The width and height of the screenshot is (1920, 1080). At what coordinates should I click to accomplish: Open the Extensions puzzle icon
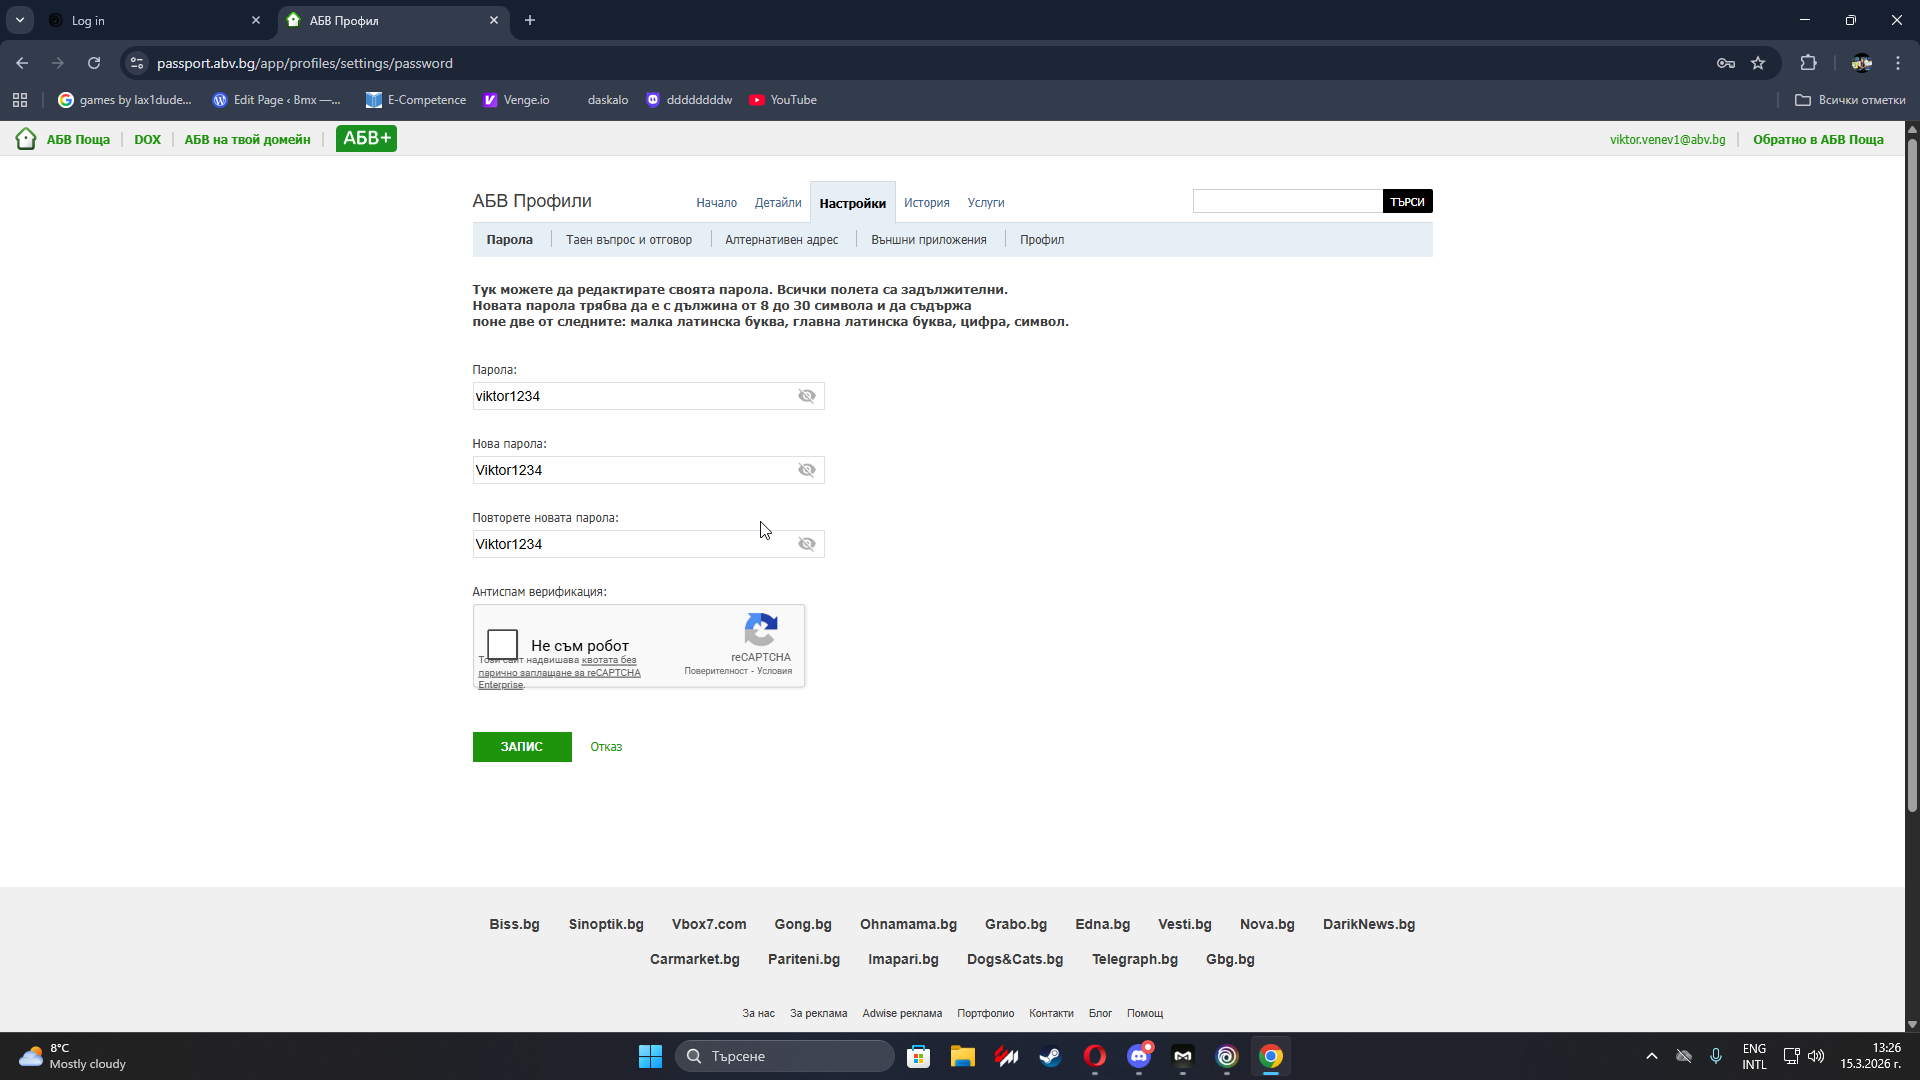[1808, 63]
